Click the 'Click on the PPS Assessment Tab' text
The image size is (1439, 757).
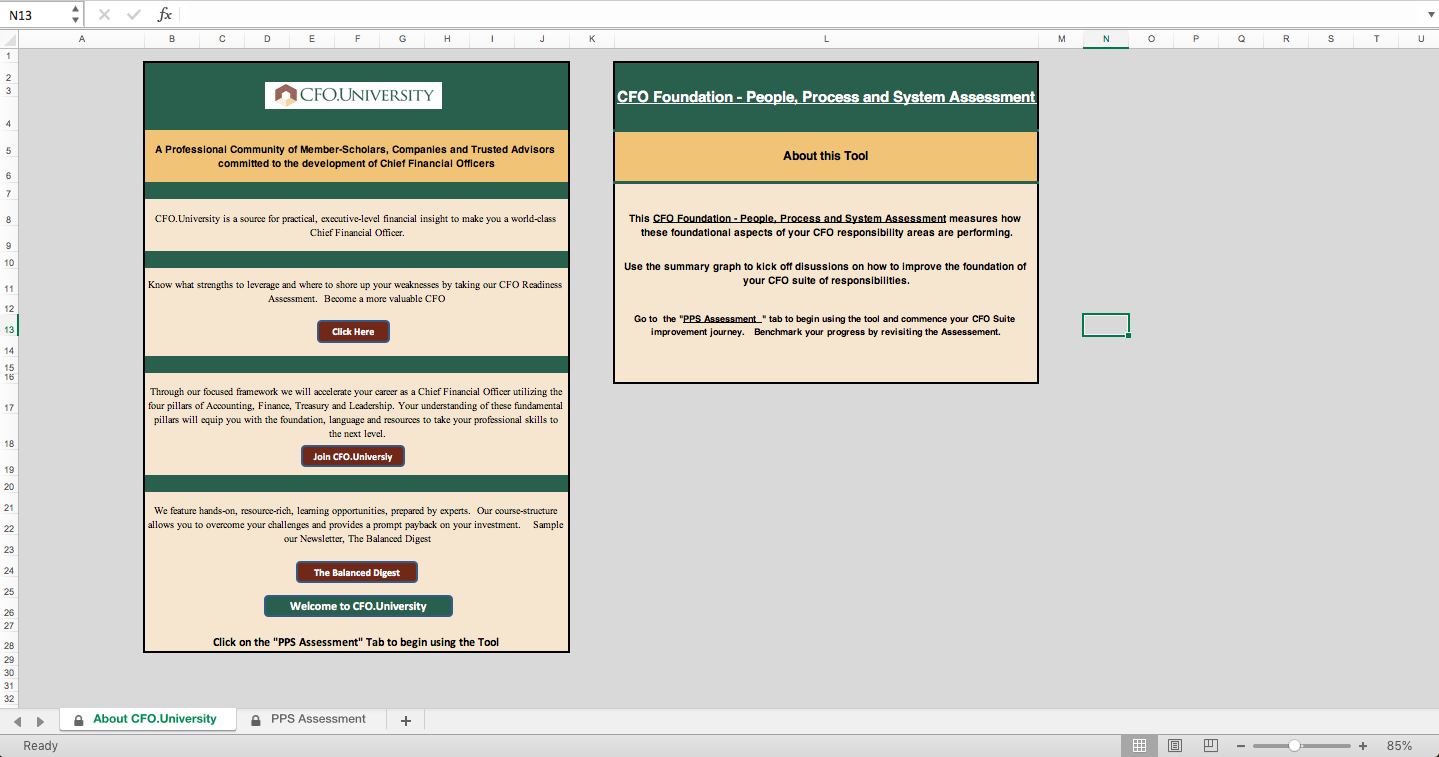[356, 642]
